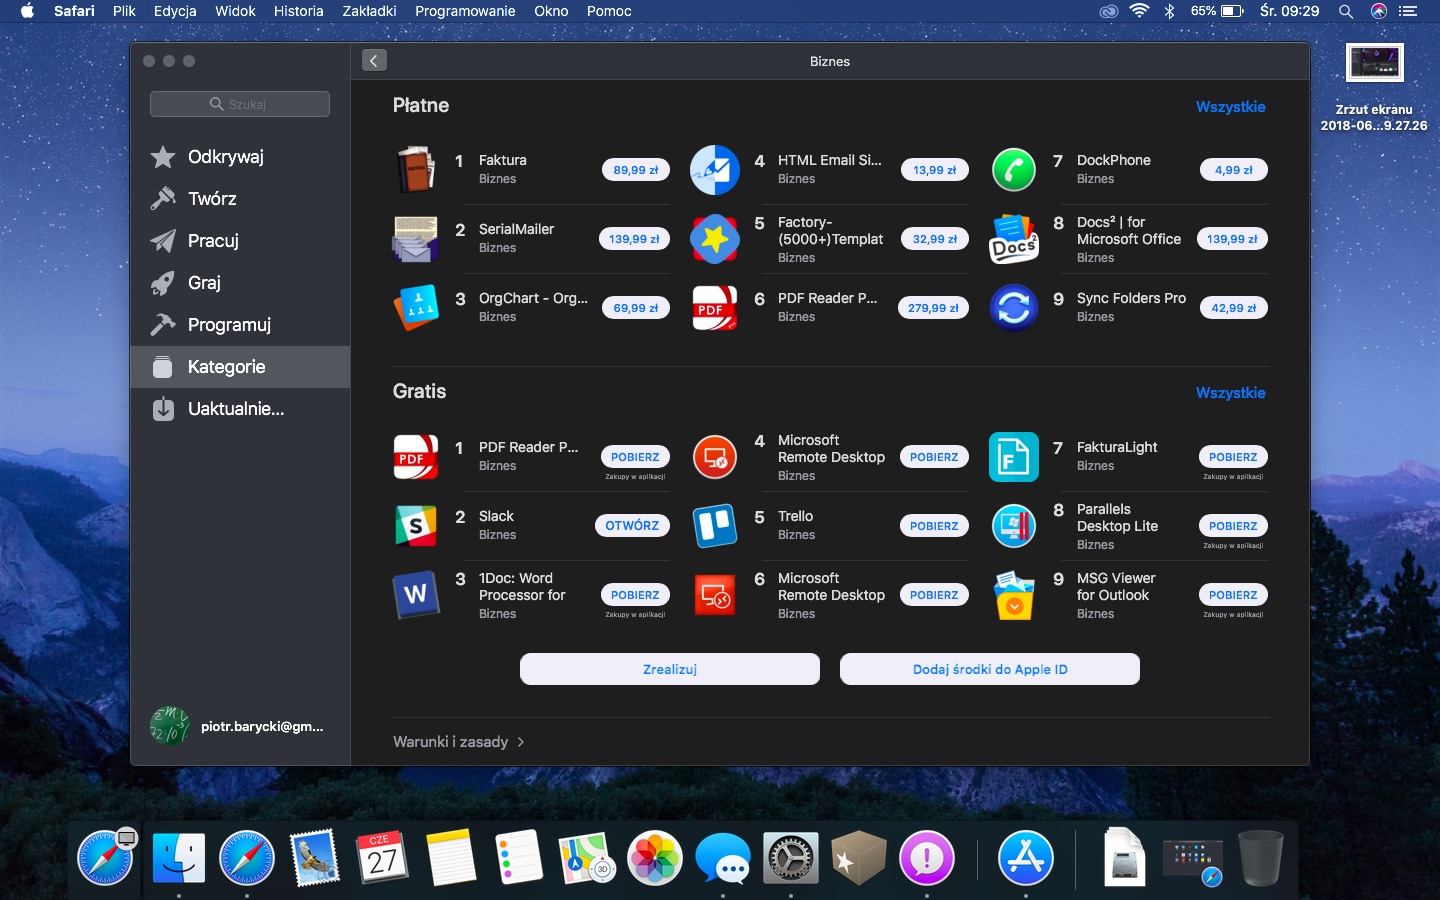Open the Faktura app icon
1440x900 pixels.
coord(414,169)
